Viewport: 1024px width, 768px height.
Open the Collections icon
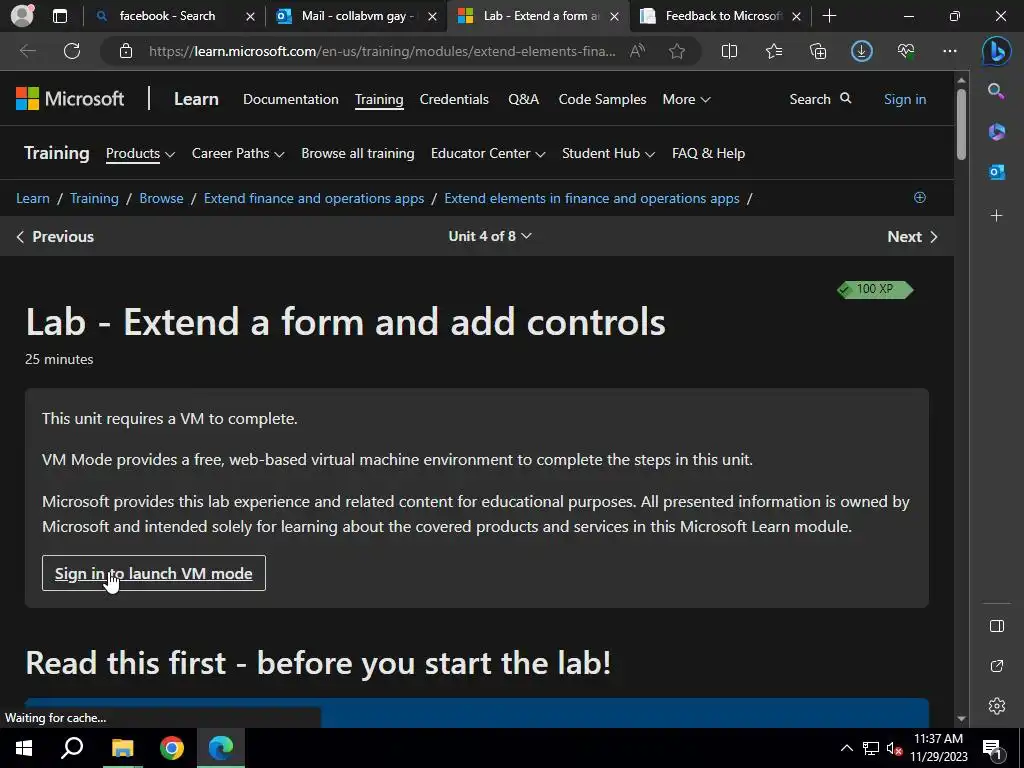818,51
